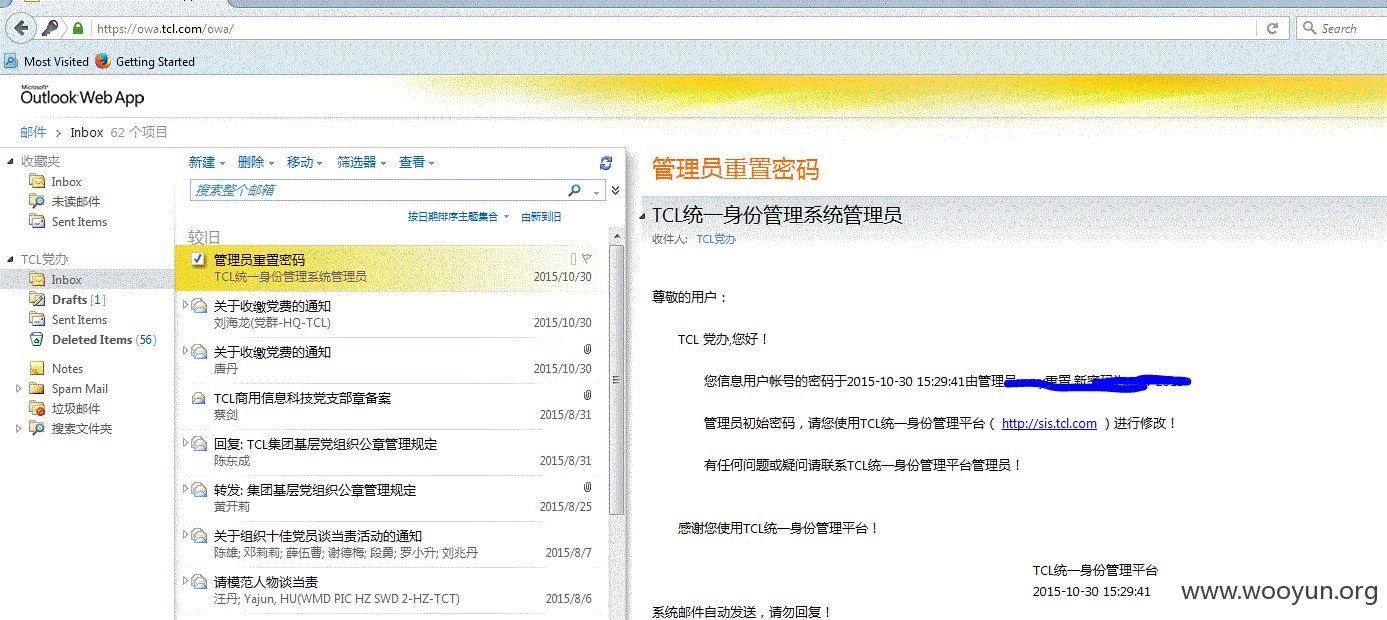This screenshot has height=620, width=1387.
Task: Collapse the message header triangle beside TCL统一身份管理系统管理员
Action: (642, 216)
